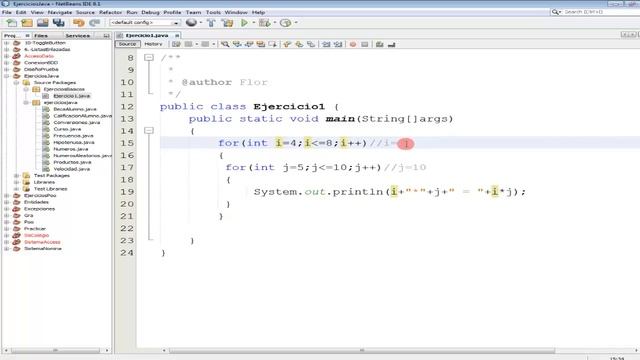
Task: Select Hipotenusa.java in the project tree
Action: (x=74, y=142)
